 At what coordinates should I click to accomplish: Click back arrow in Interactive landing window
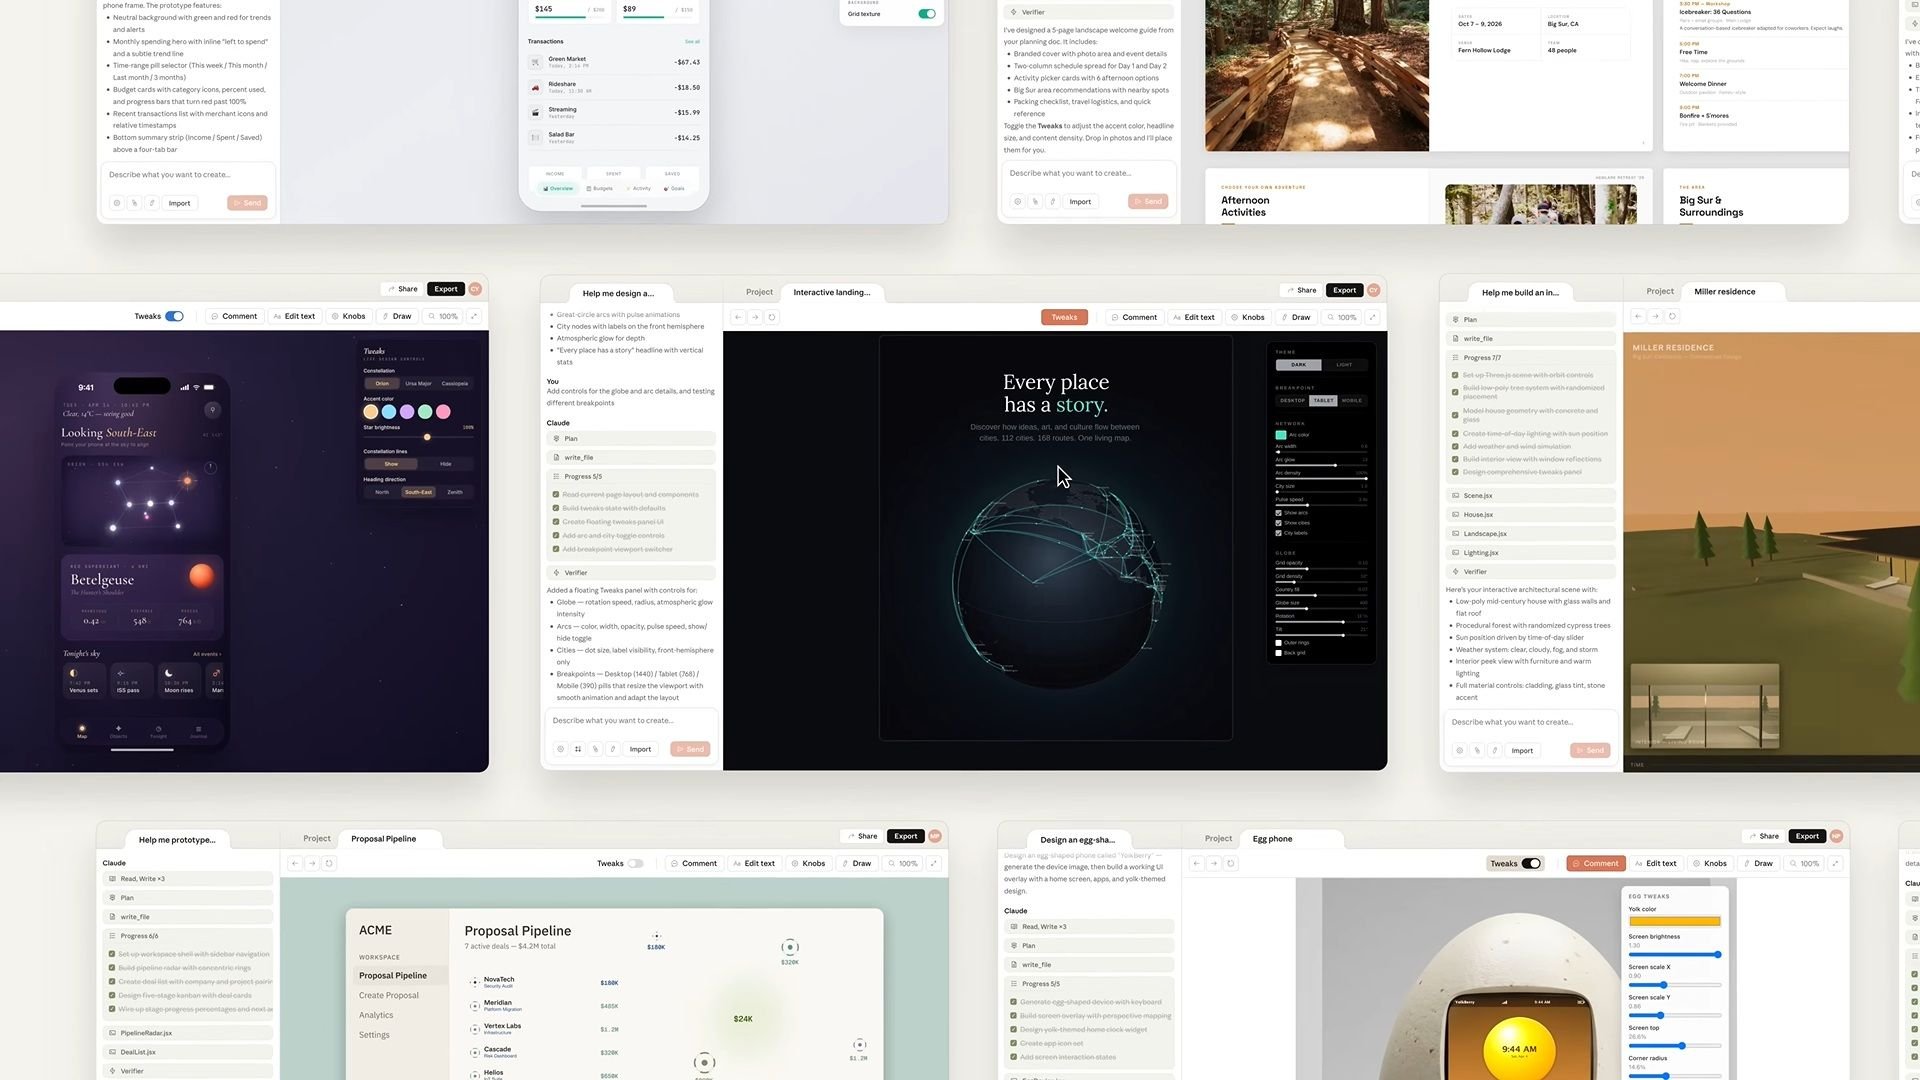[738, 317]
